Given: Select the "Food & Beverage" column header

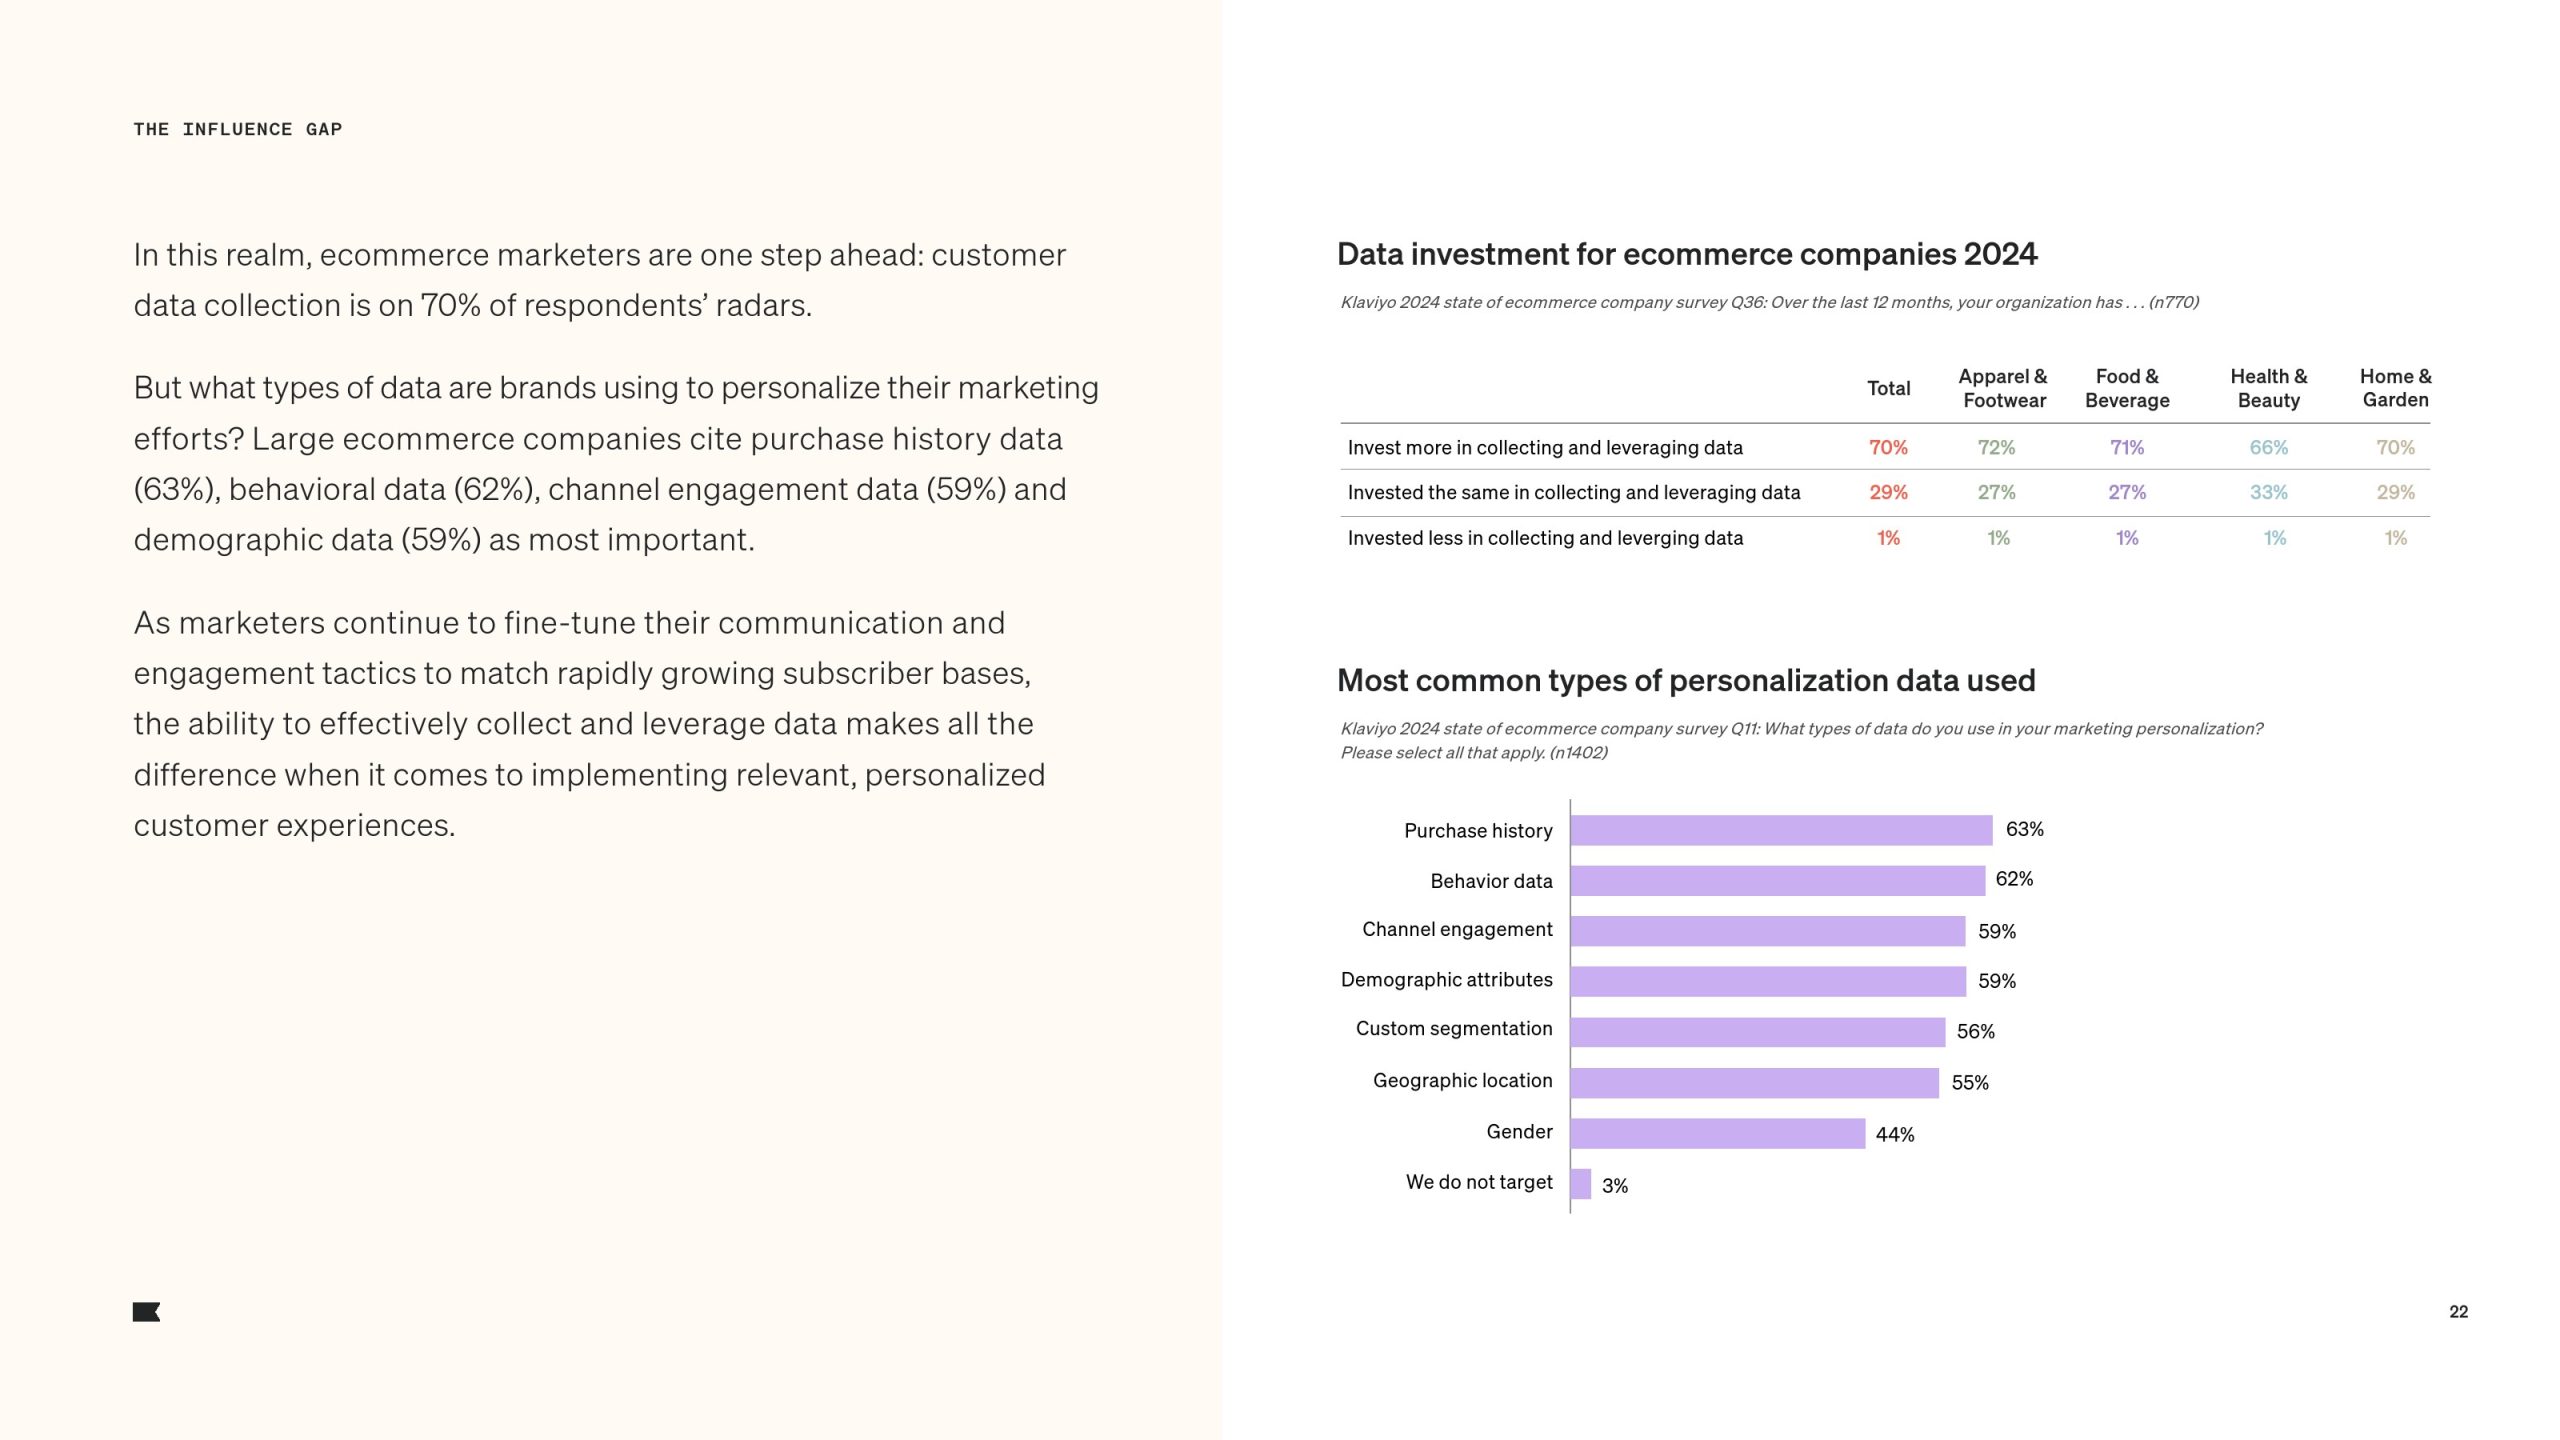Looking at the screenshot, I should click(x=2127, y=388).
